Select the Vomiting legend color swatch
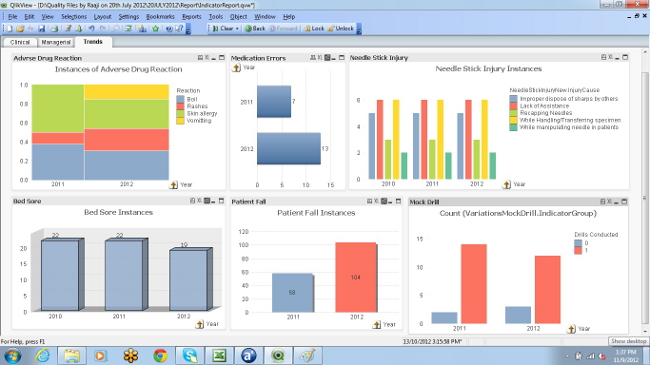 (180, 121)
